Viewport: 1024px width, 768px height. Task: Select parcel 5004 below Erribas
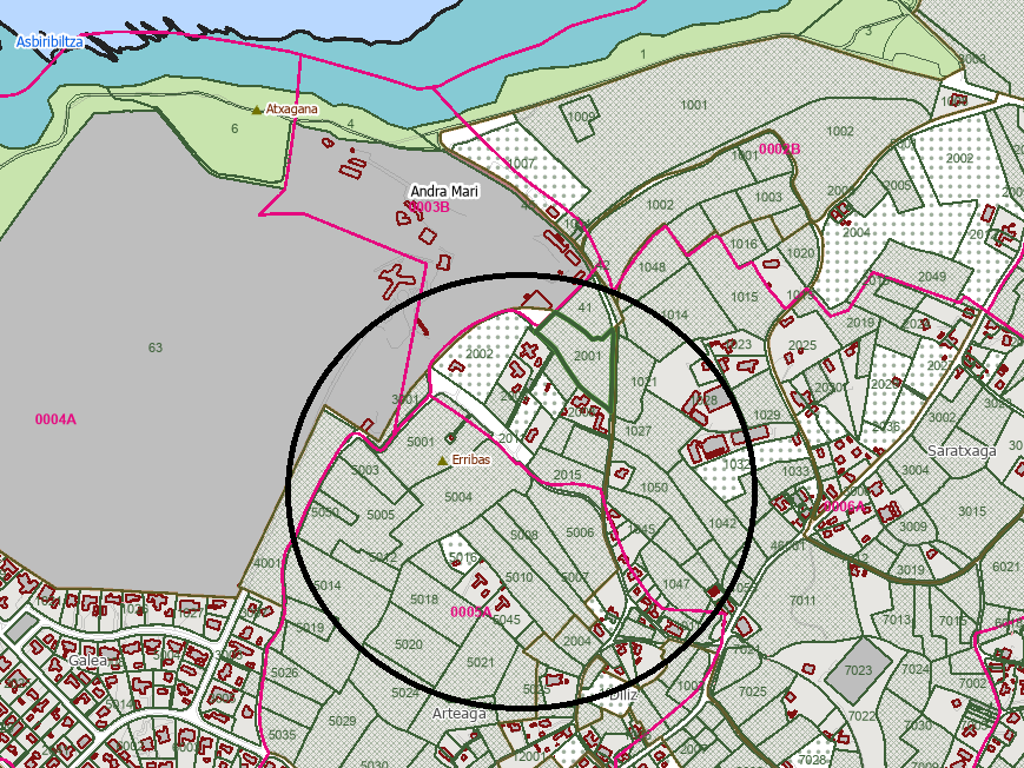[x=458, y=497]
